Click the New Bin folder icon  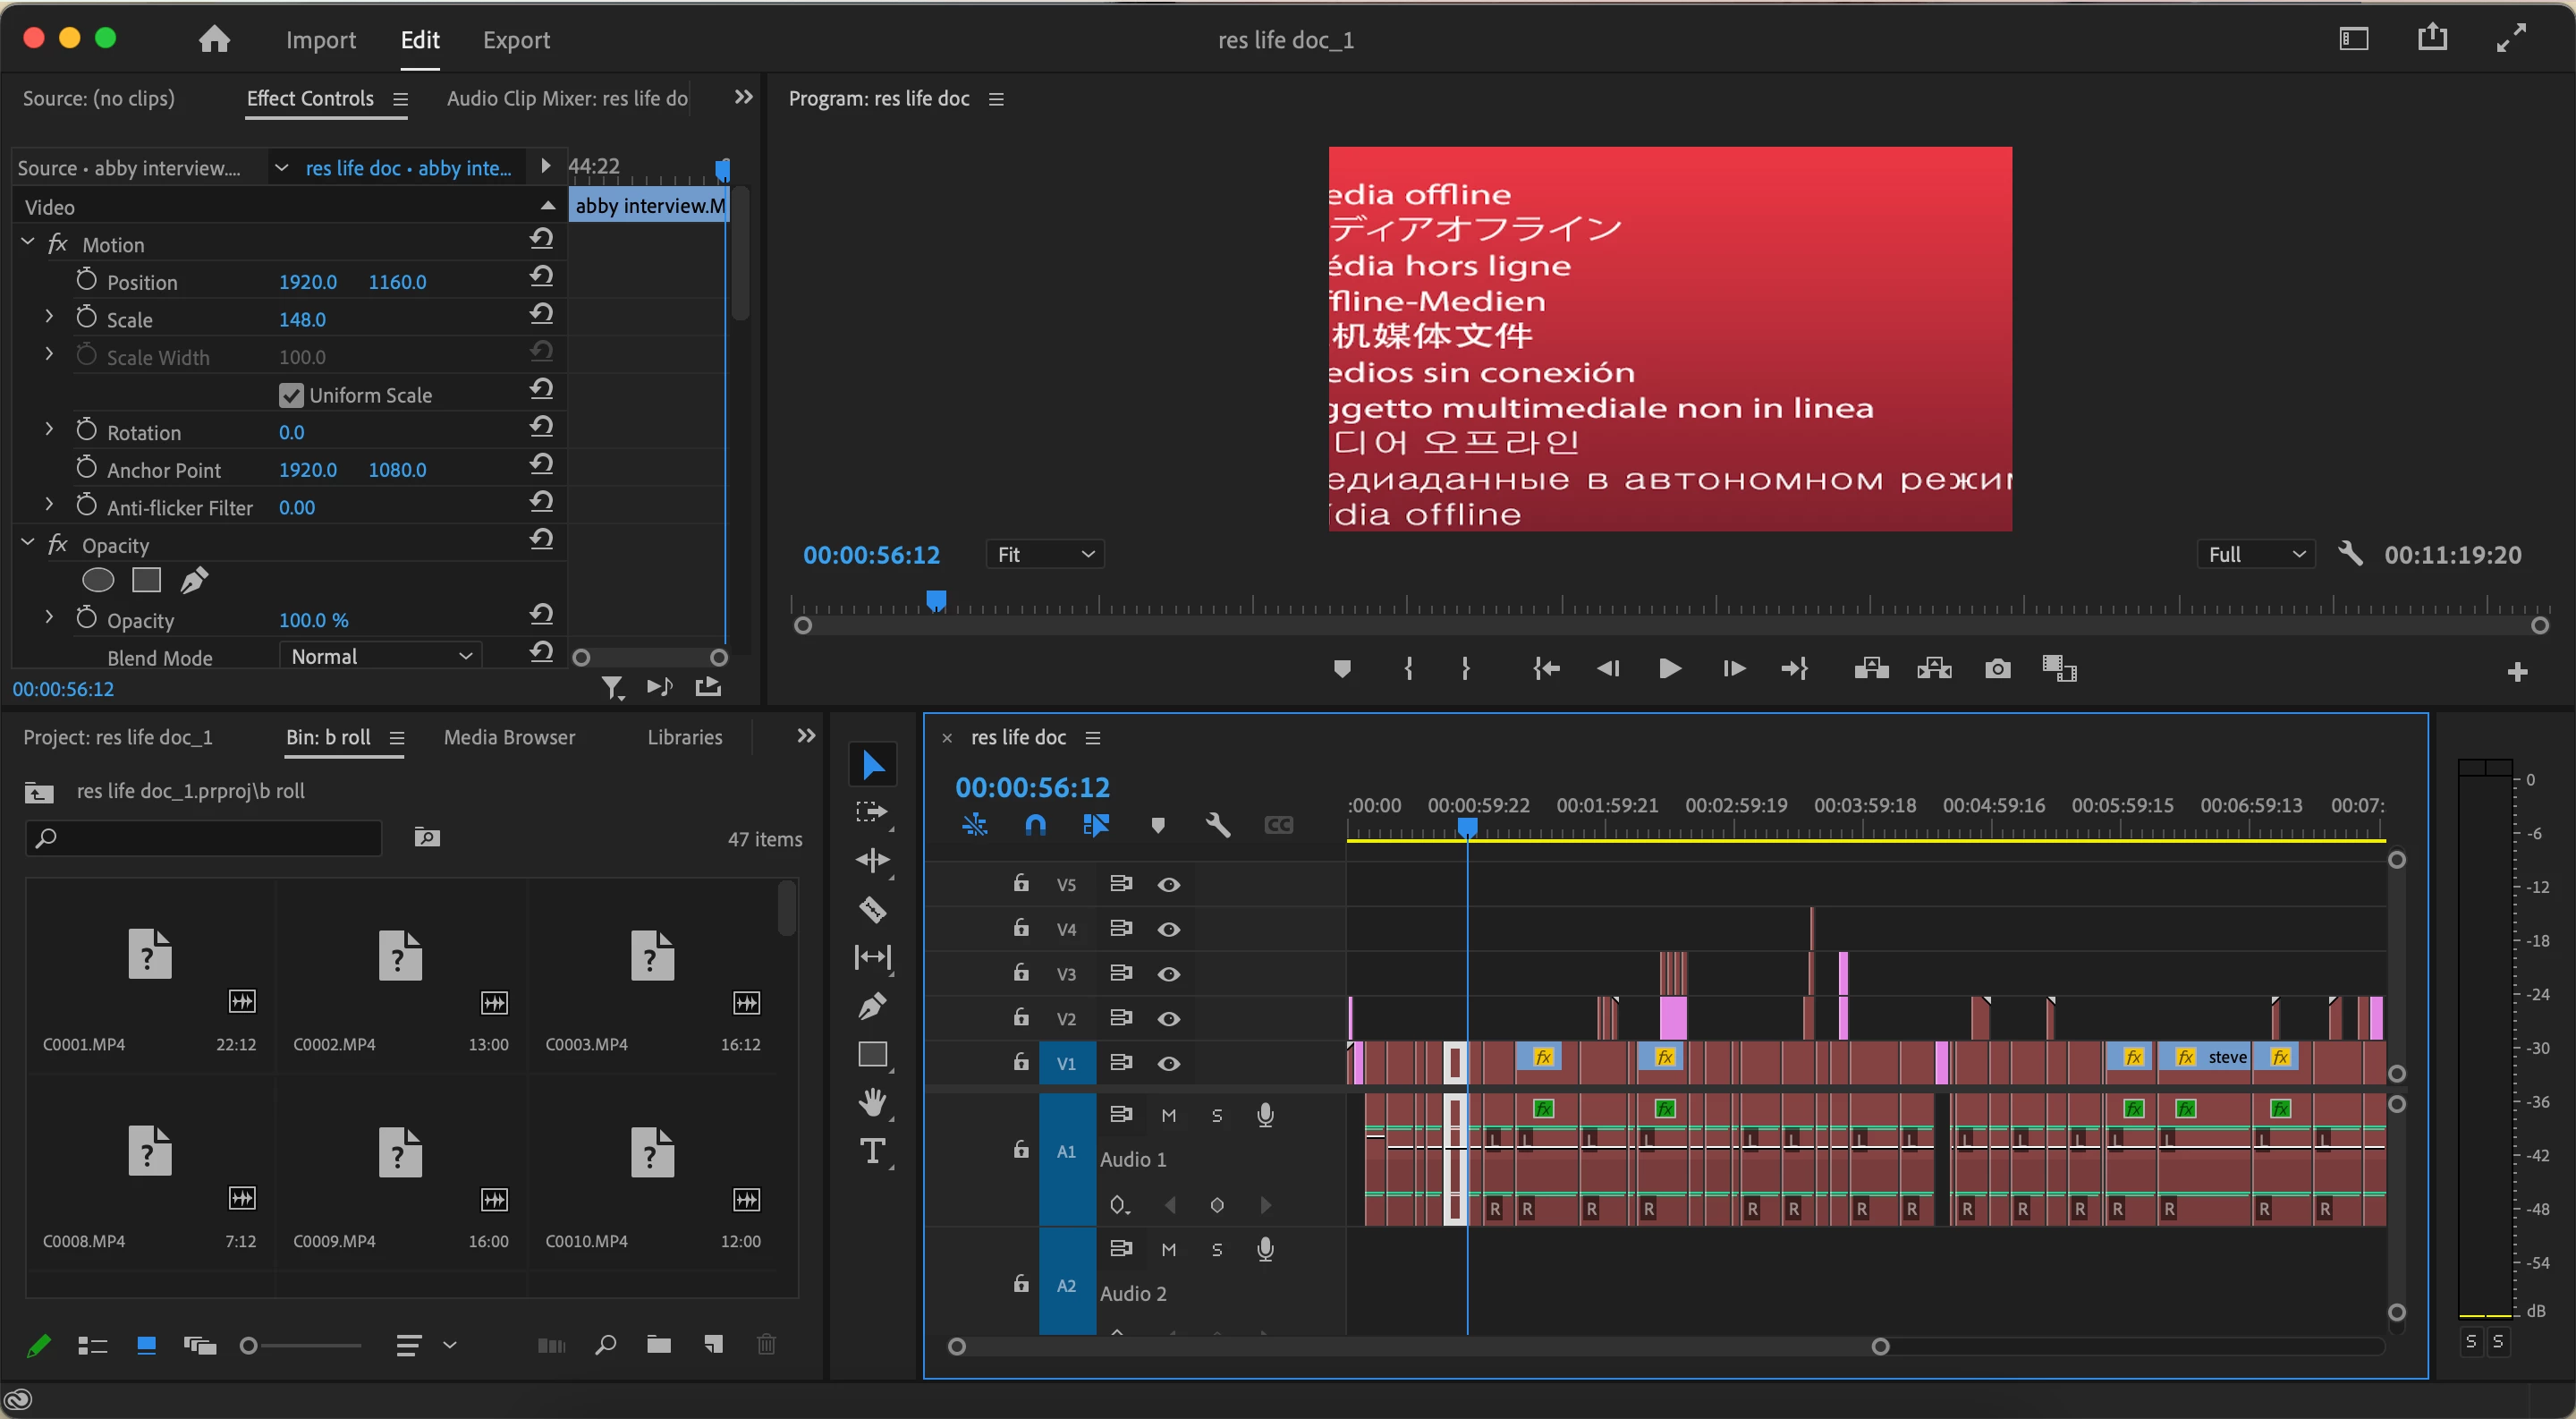pos(659,1345)
